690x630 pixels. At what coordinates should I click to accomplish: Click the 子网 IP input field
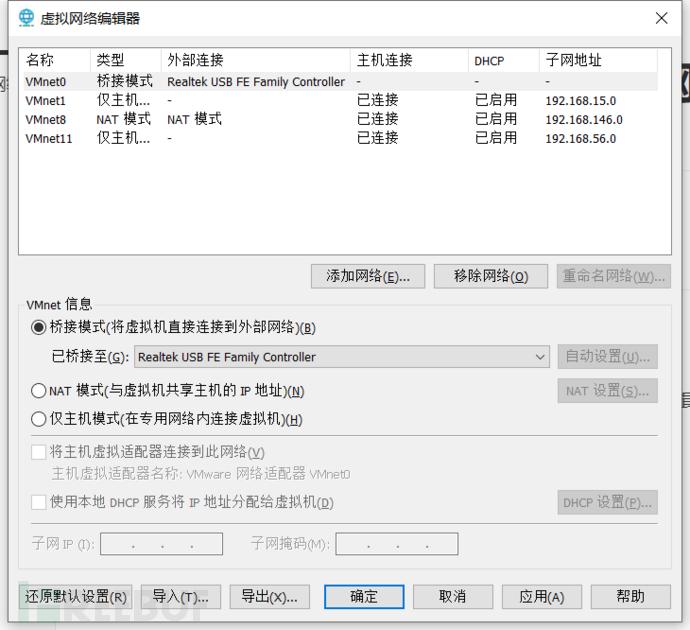(x=161, y=544)
